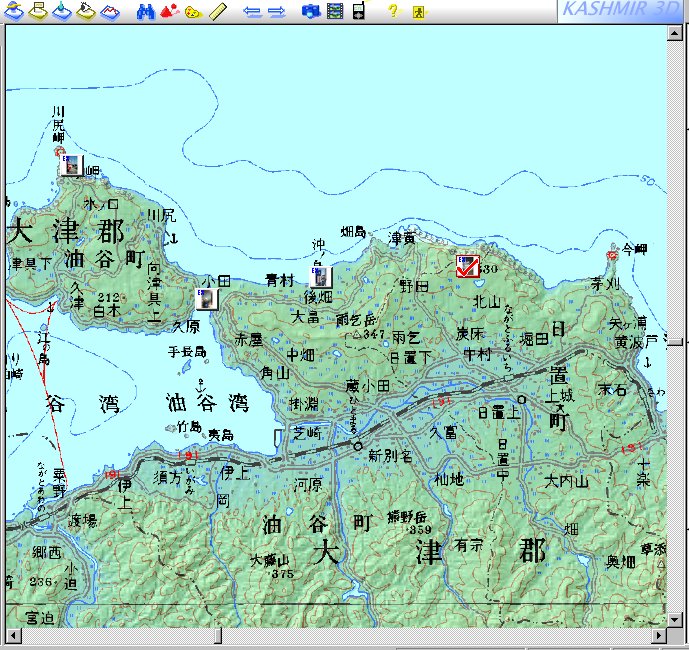689x650 pixels.
Task: Go back with the left arrow icon
Action: tap(252, 12)
